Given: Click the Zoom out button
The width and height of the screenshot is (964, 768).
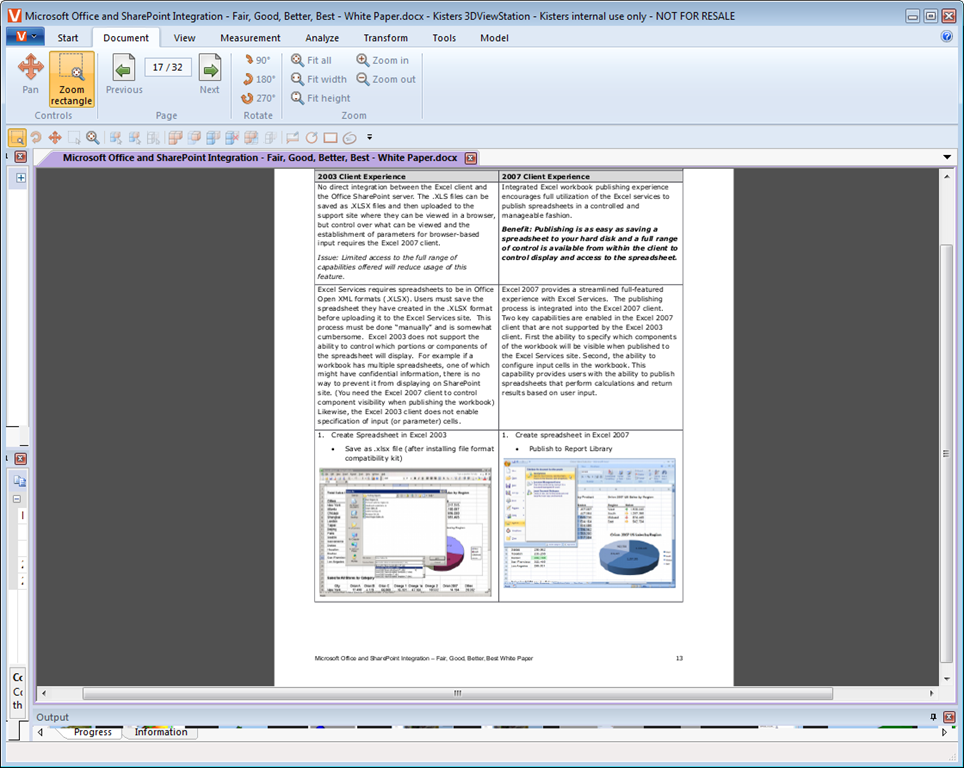Looking at the screenshot, I should pyautogui.click(x=386, y=79).
